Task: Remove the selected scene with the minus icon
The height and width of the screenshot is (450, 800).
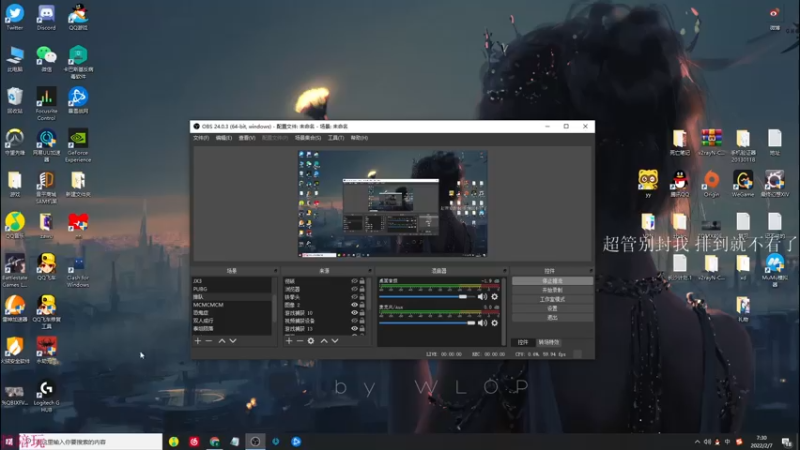Action: (x=209, y=341)
